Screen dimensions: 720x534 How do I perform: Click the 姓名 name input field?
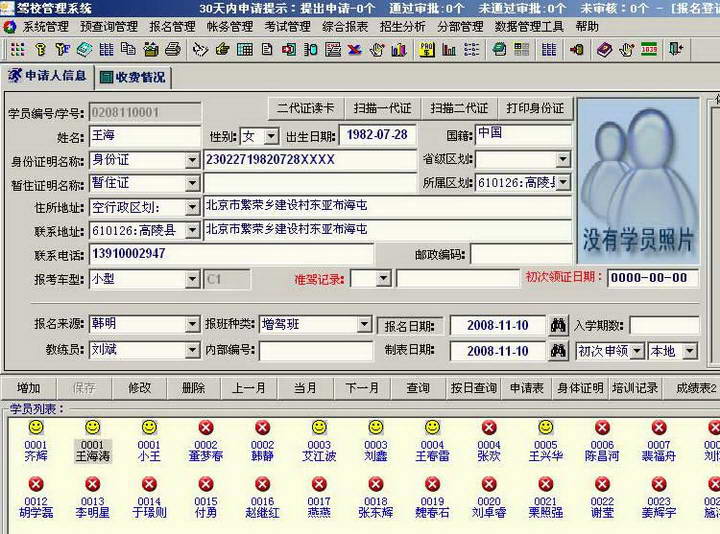coord(145,136)
